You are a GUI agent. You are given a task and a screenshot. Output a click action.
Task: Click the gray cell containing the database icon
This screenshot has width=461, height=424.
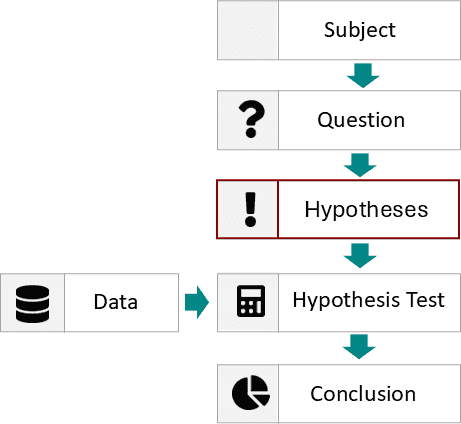pyautogui.click(x=33, y=303)
